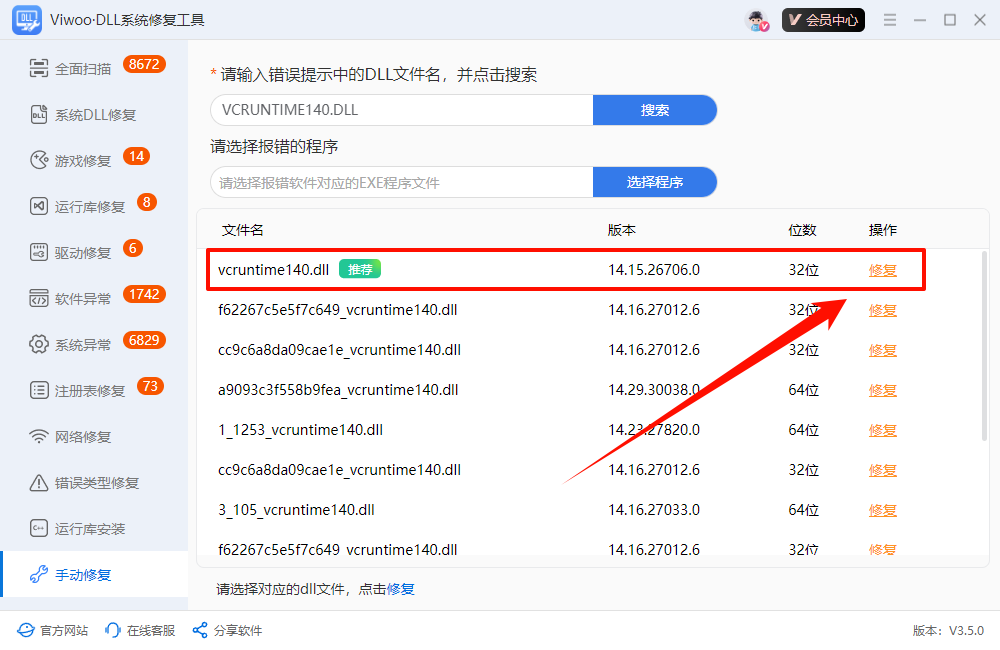Screen dimensions: 1000x650
Task: Switch to 软件异常 sidebar tab
Action: (x=83, y=299)
